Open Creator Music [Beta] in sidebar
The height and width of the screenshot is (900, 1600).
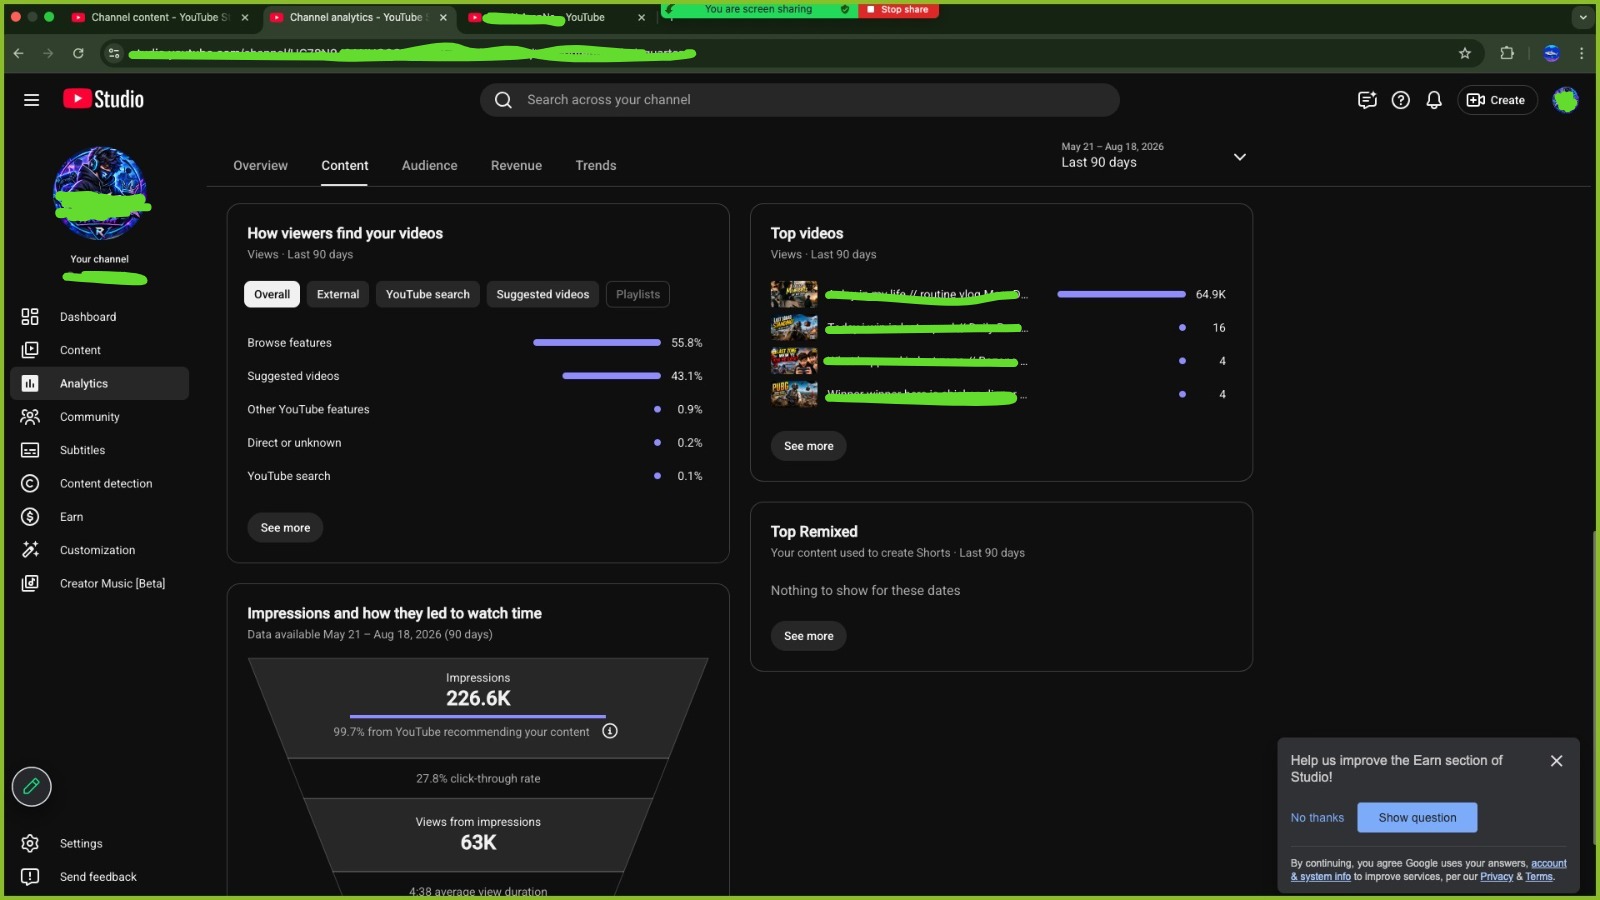(99, 583)
